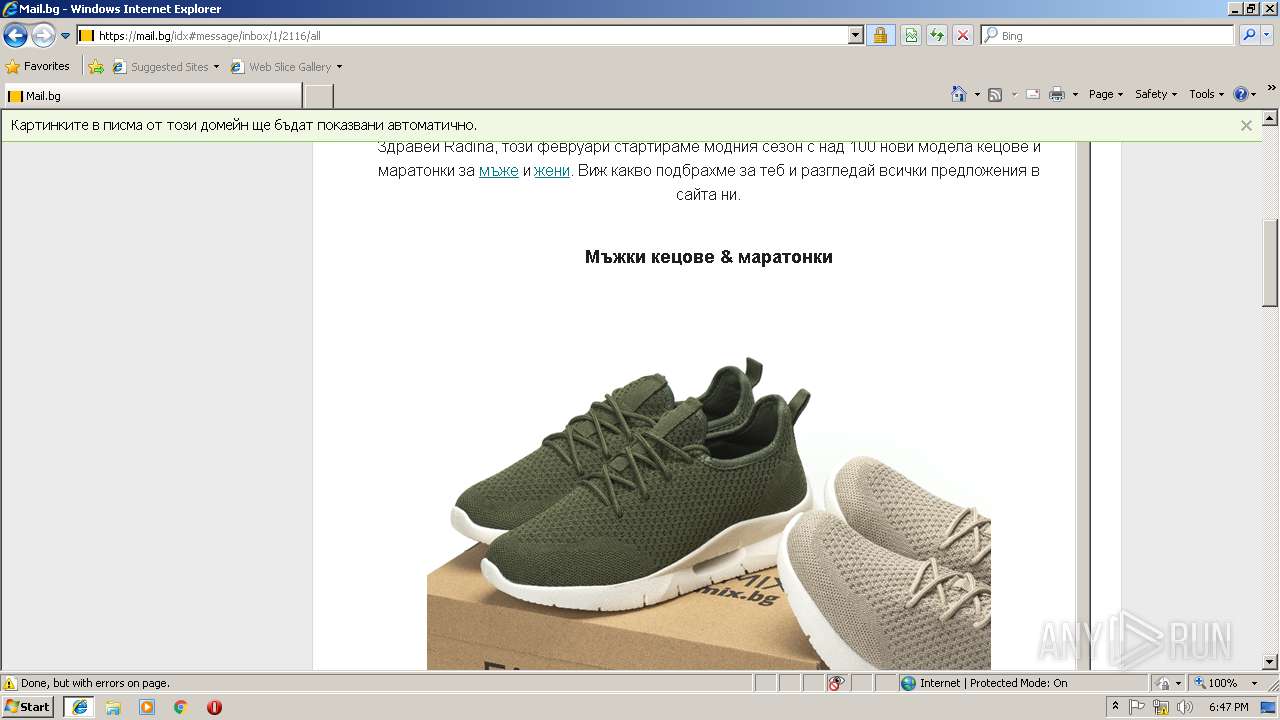Expand the address bar history dropdown

(x=856, y=35)
